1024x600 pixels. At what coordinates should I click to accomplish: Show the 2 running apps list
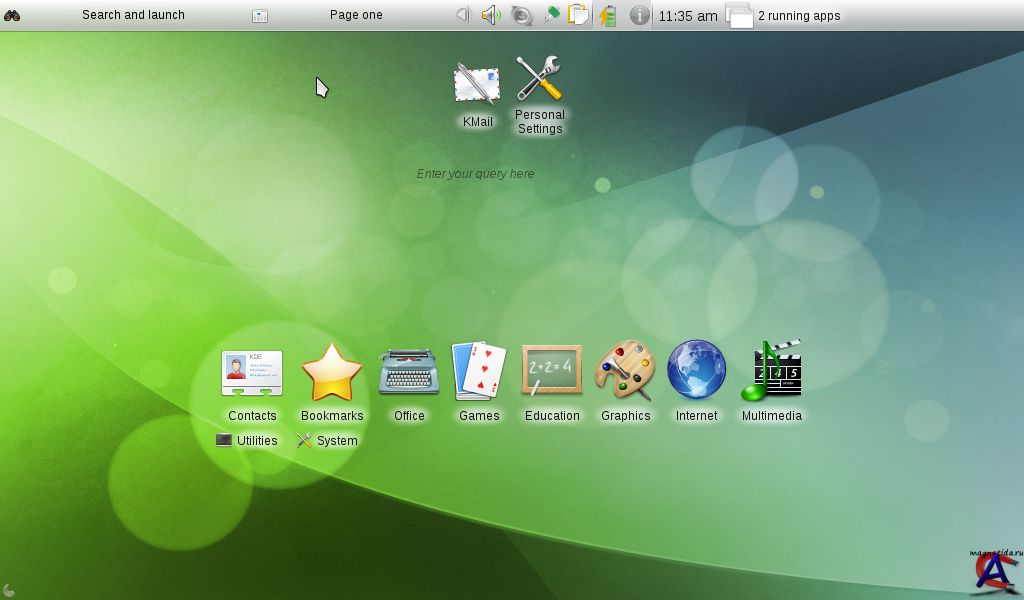(784, 15)
